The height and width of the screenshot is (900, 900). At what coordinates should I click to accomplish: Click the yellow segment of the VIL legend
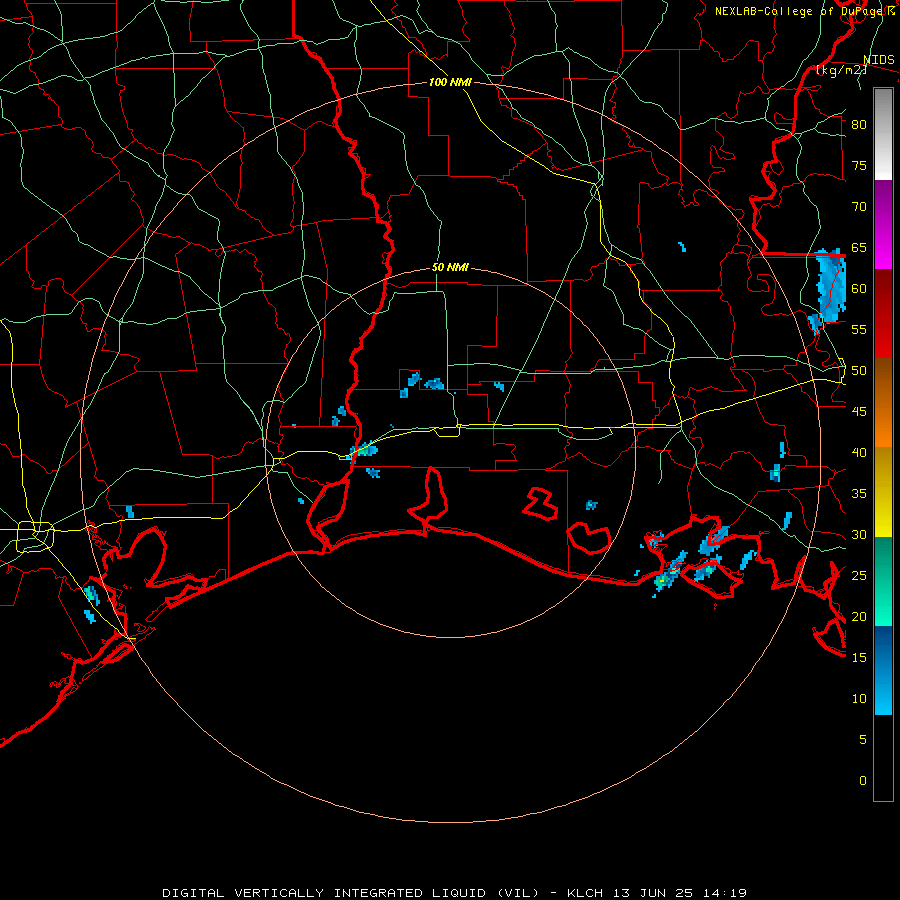click(x=883, y=492)
